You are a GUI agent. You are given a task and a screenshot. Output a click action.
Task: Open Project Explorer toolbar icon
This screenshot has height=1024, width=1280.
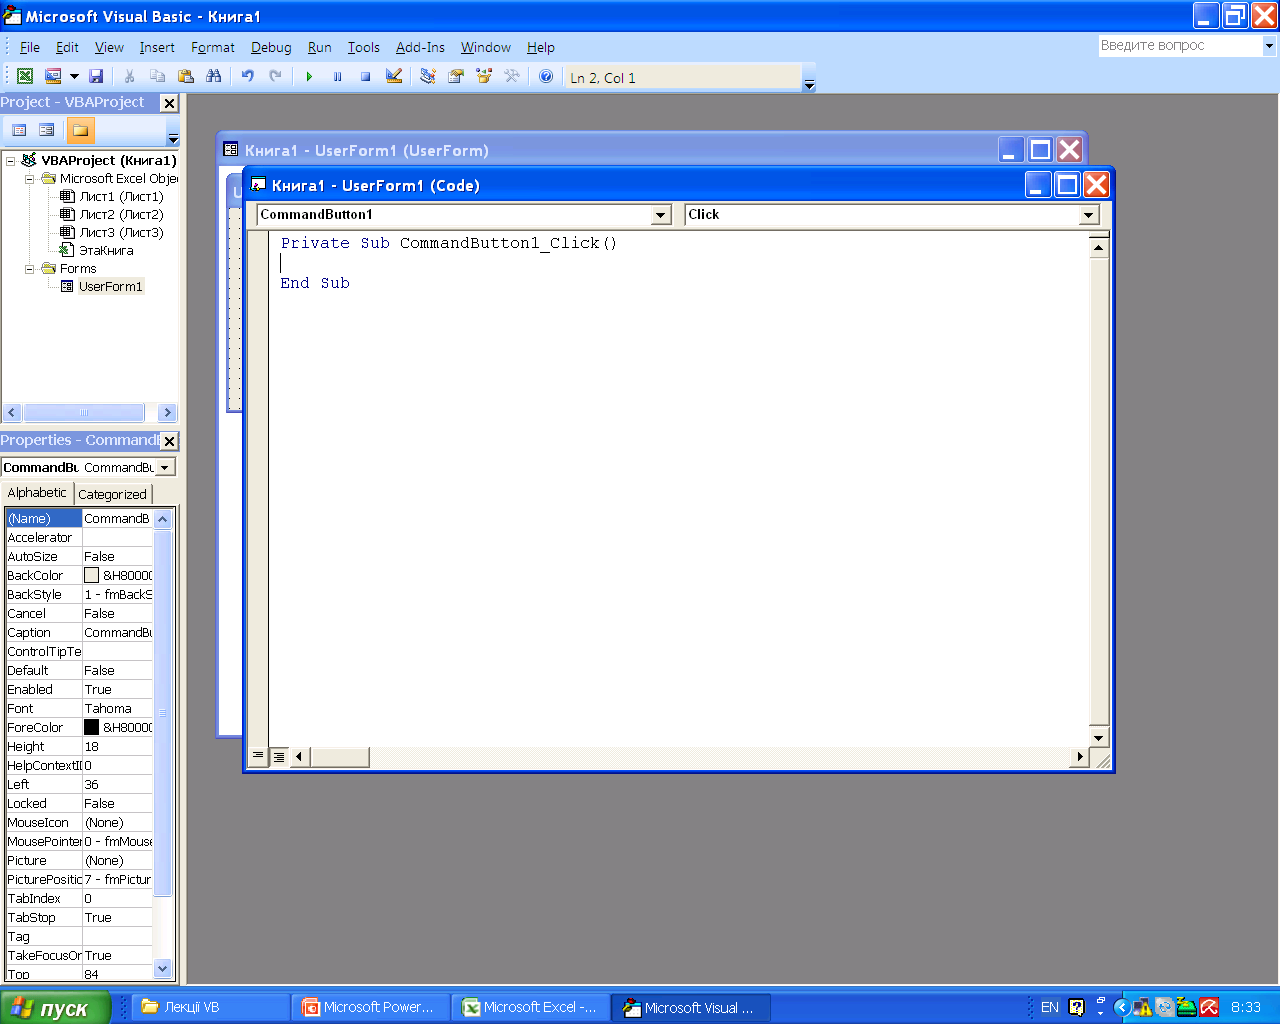coord(427,76)
